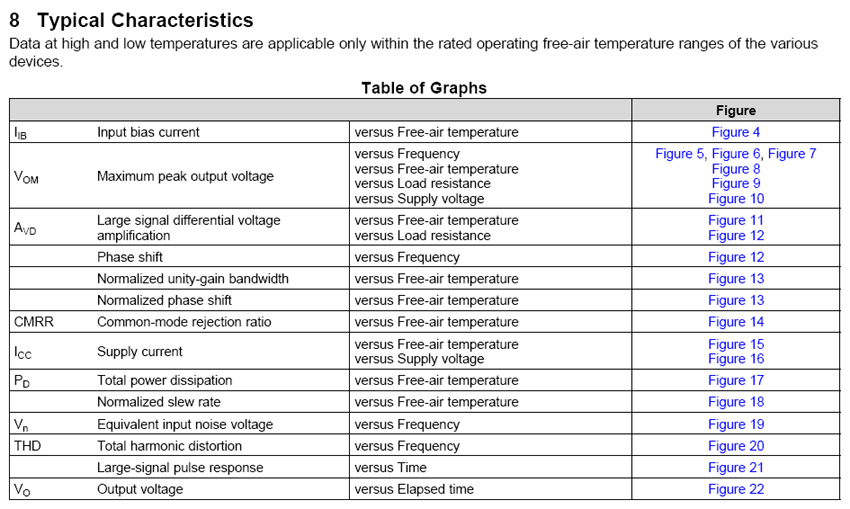The image size is (850, 509).
Task: Follow Figure 20 for total harmonic distortion
Action: [x=735, y=446]
